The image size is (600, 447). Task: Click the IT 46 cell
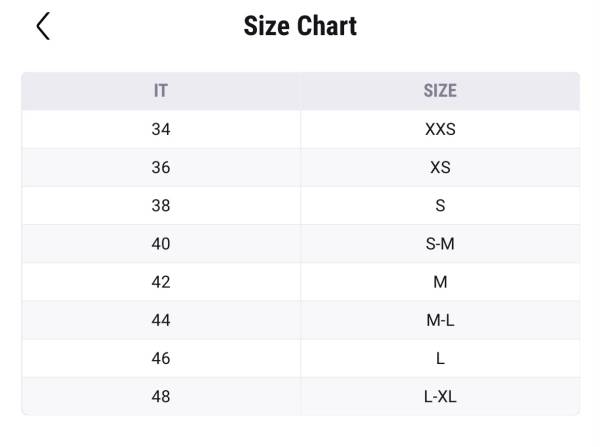(161, 358)
